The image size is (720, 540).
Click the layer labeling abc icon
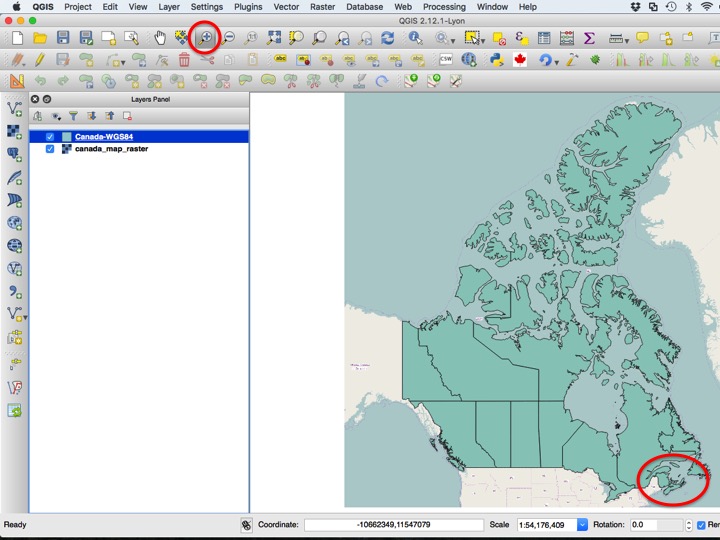[x=280, y=59]
